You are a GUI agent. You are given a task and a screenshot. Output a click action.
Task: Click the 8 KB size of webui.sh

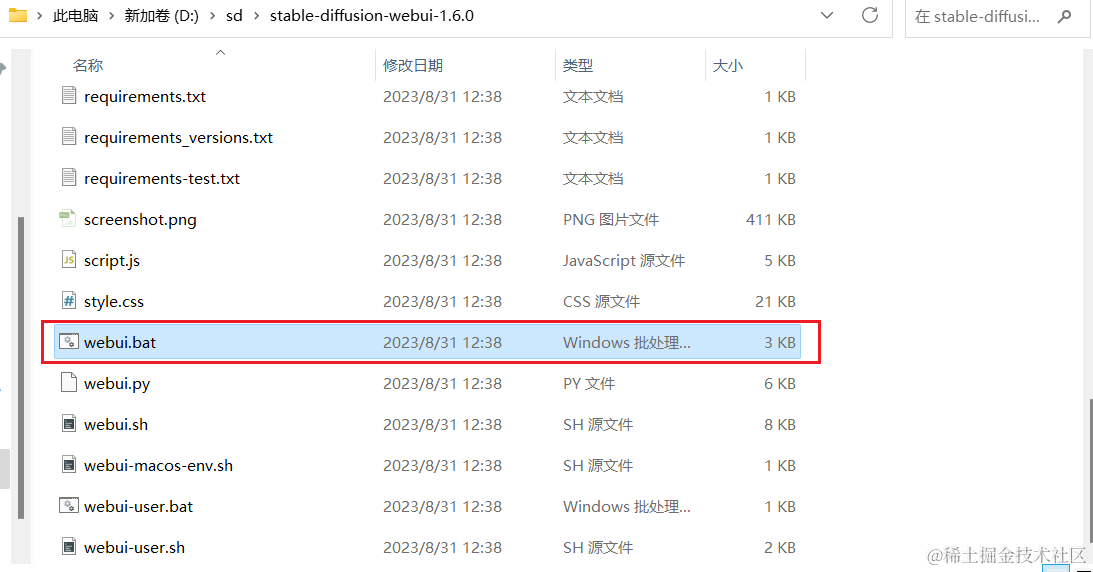click(x=780, y=424)
